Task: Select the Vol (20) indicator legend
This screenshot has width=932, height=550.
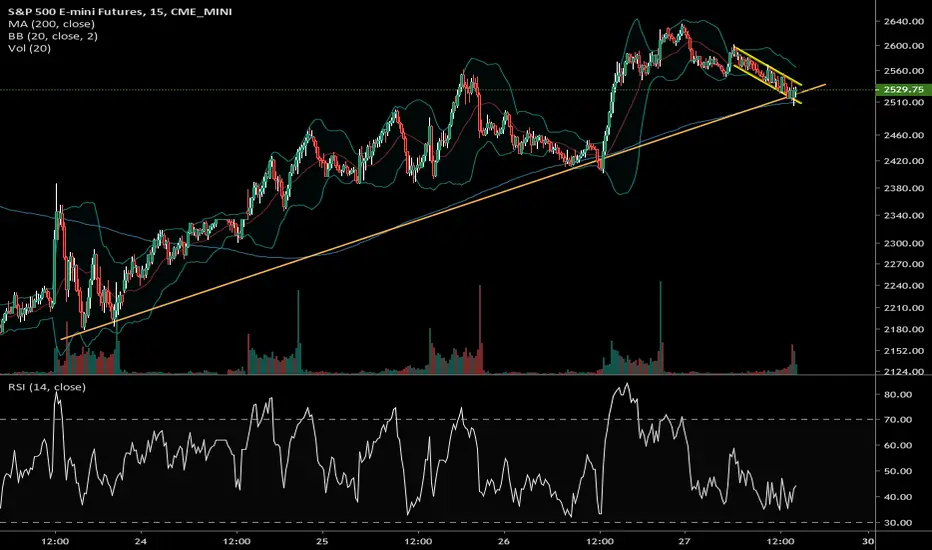Action: [30, 48]
